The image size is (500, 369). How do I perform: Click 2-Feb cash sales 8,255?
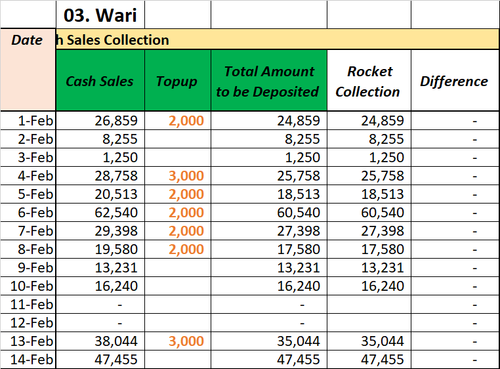point(100,139)
